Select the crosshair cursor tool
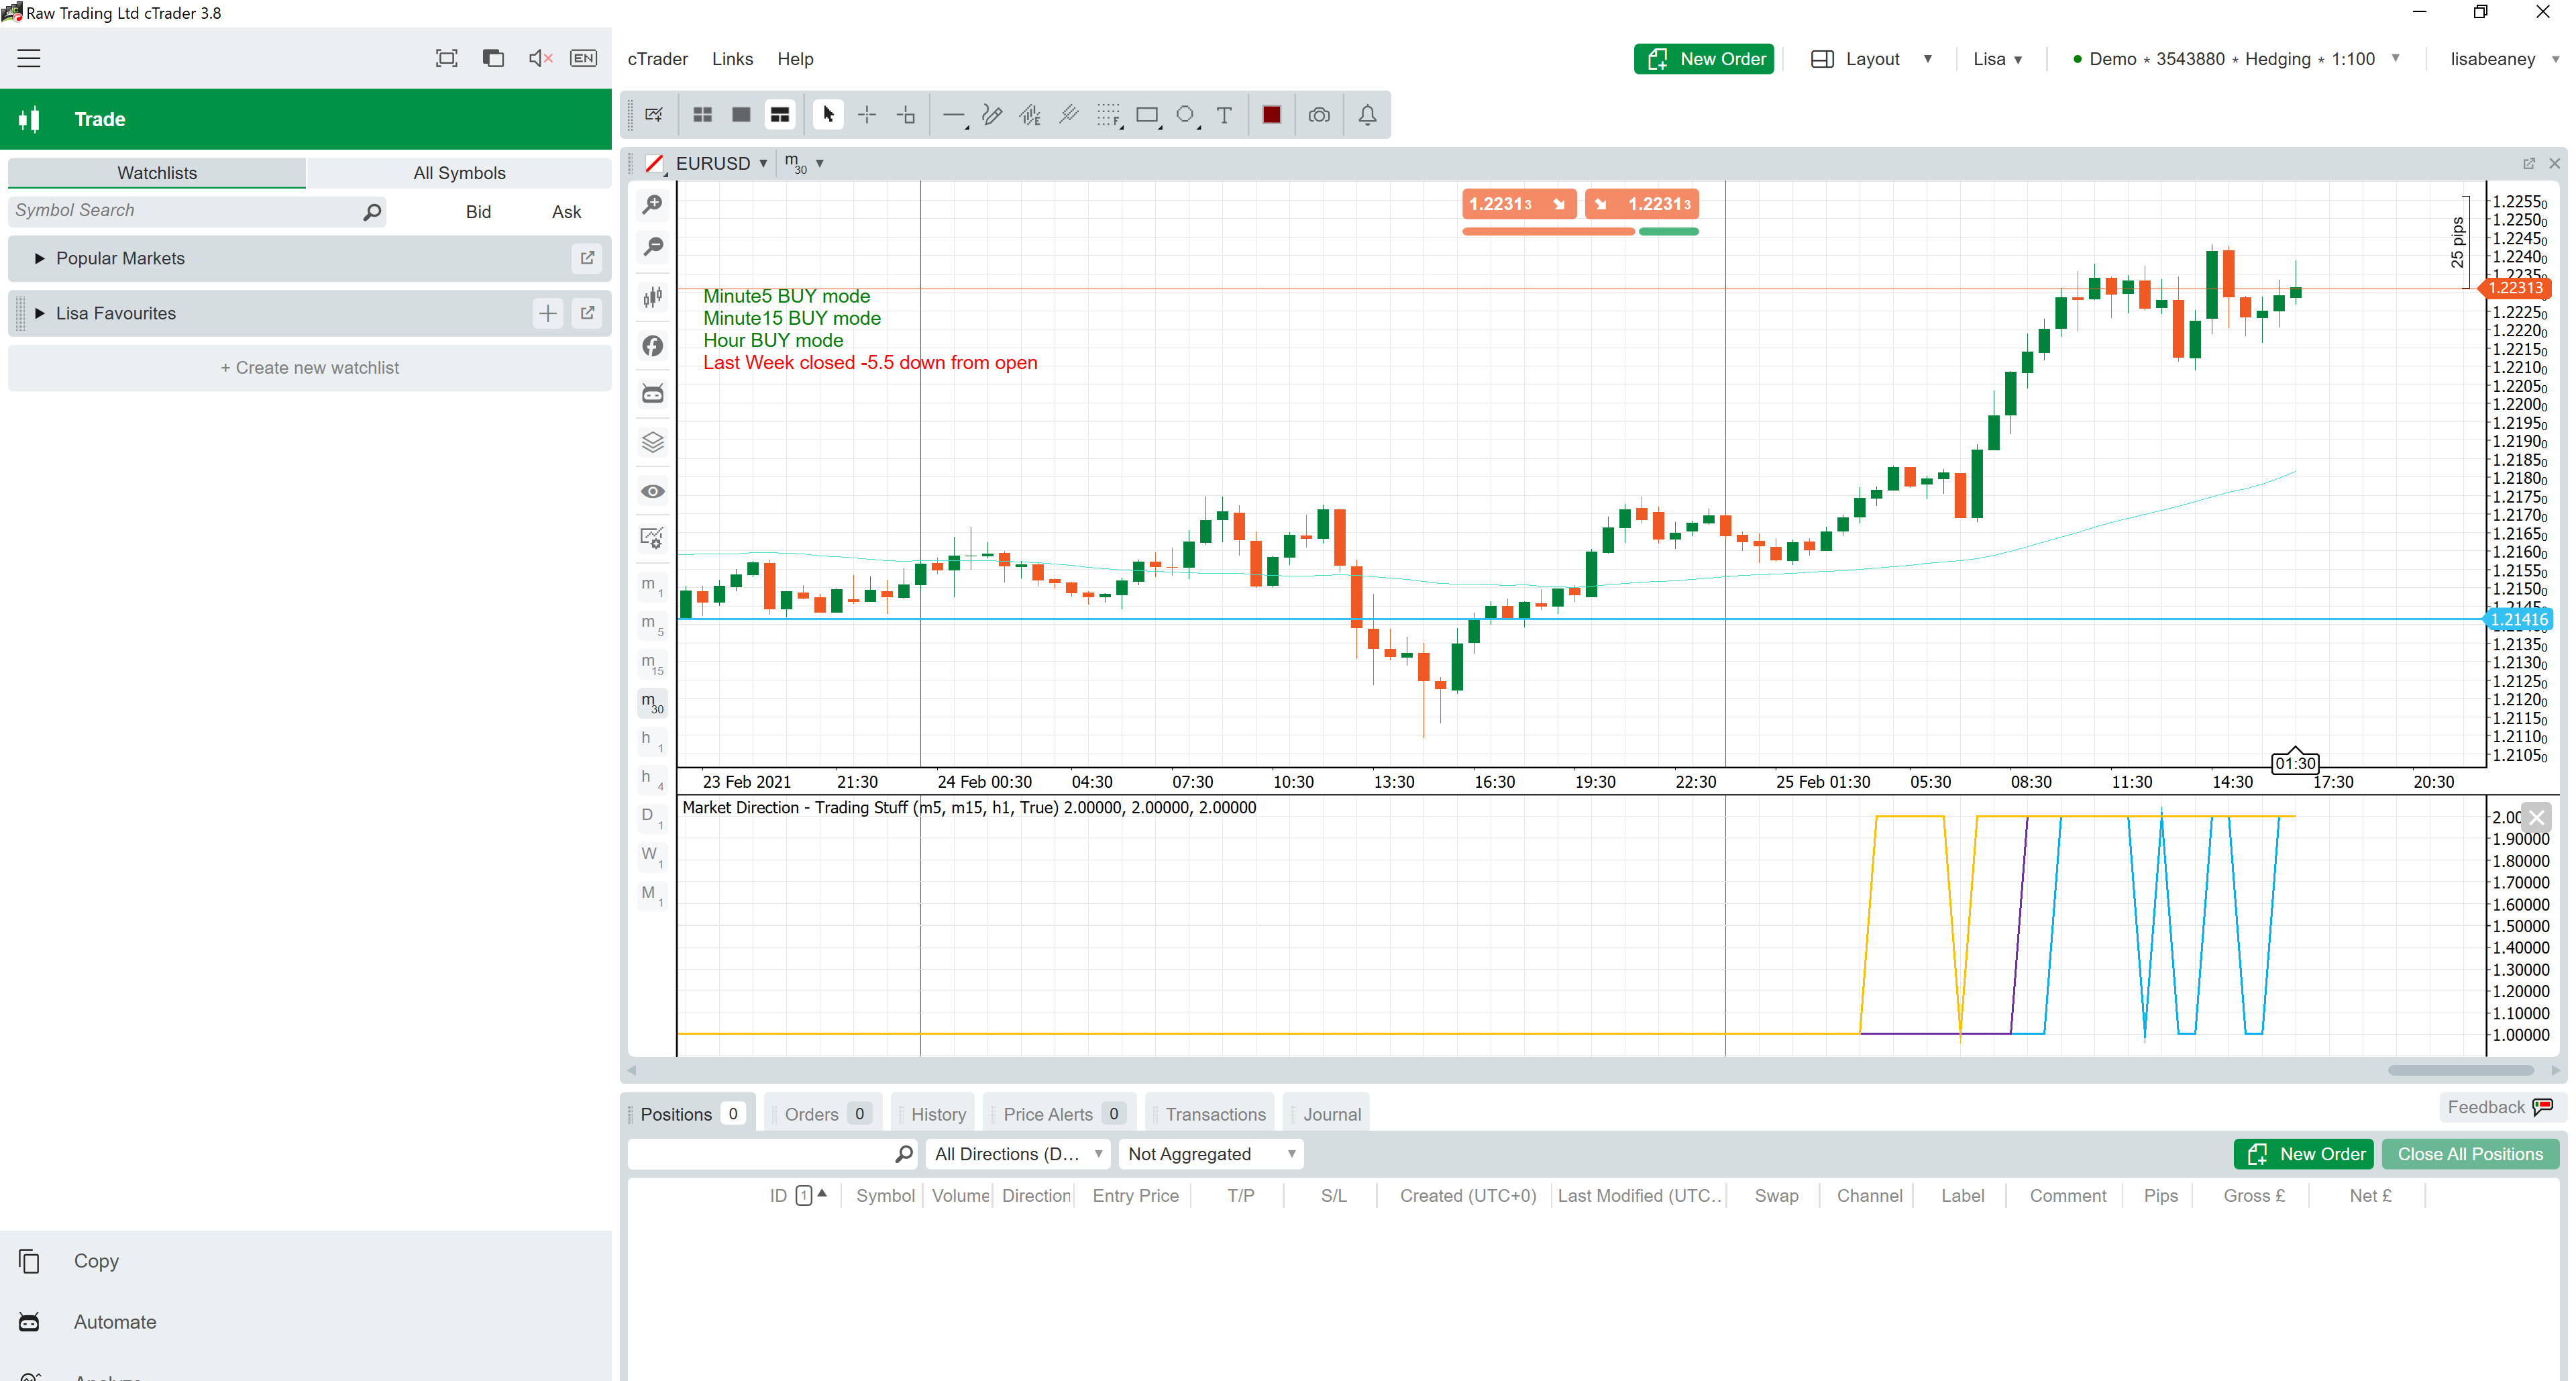2576x1381 pixels. 867,115
